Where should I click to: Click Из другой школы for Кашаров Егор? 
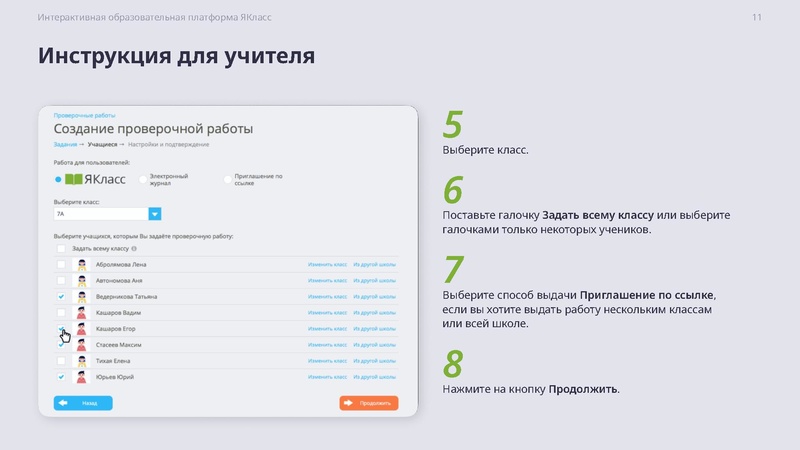[374, 329]
